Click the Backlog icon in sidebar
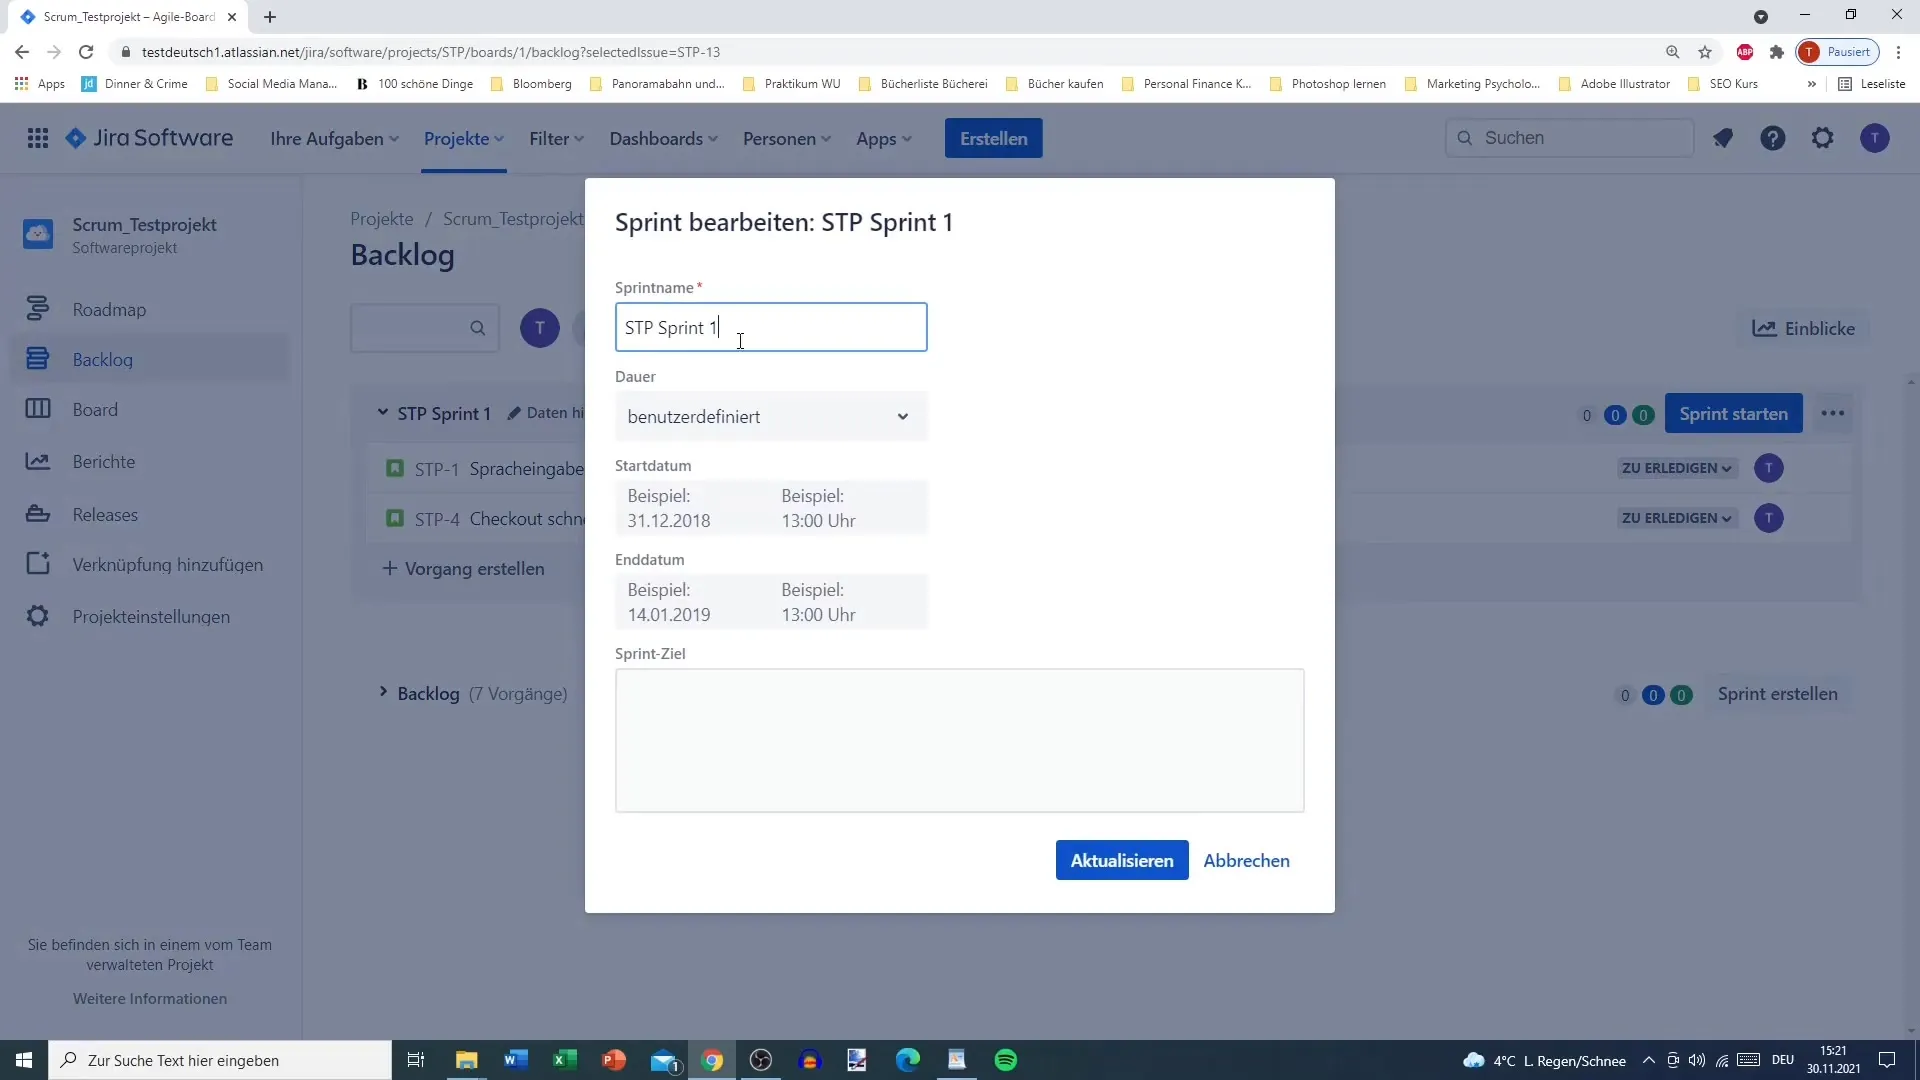This screenshot has width=1920, height=1080. pyautogui.click(x=37, y=357)
